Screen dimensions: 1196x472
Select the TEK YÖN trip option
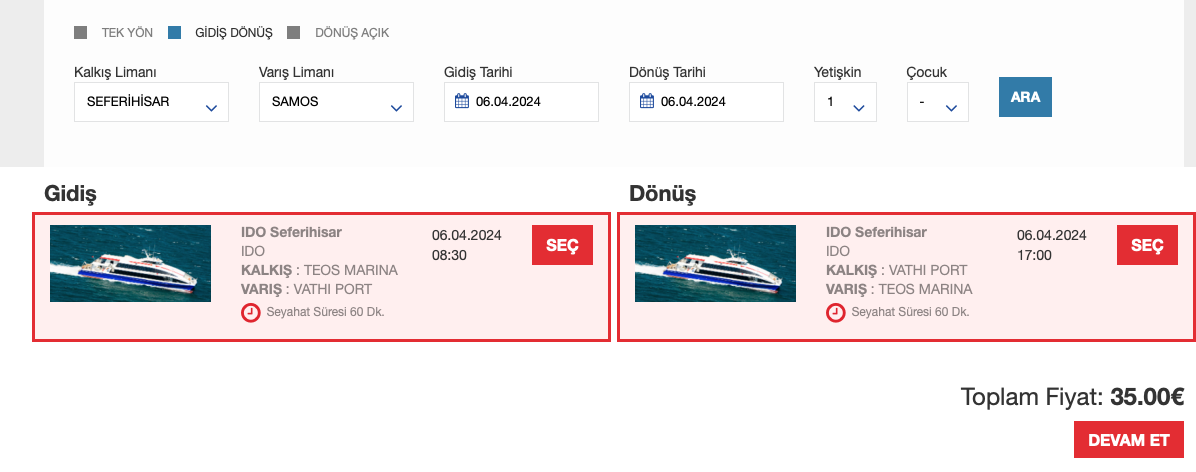click(x=81, y=33)
